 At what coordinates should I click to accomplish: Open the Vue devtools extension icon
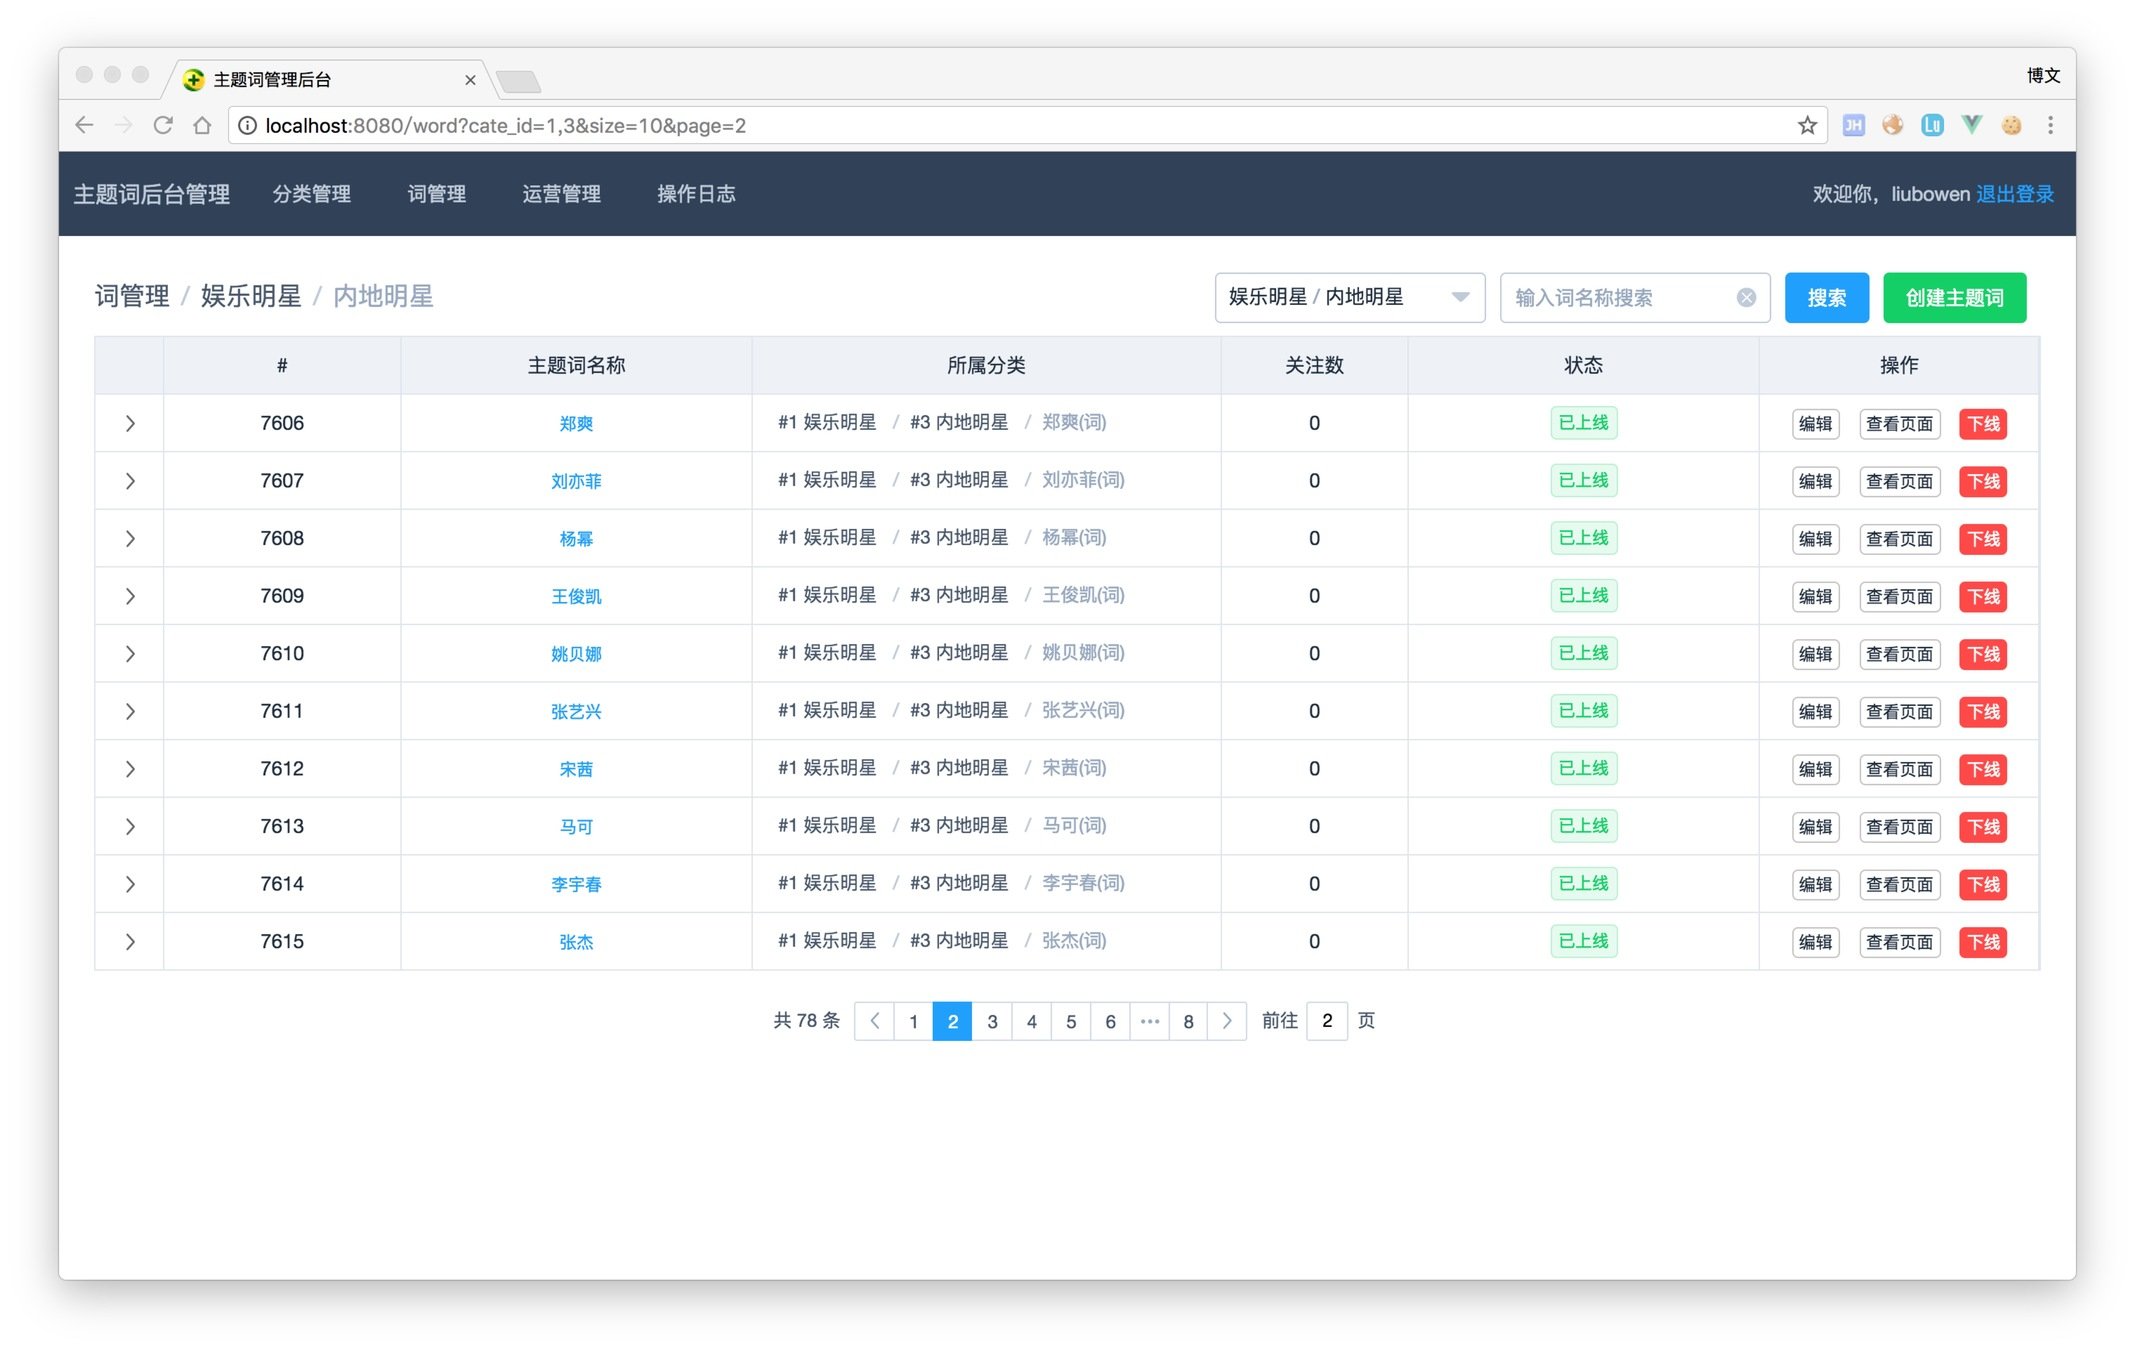(1971, 125)
